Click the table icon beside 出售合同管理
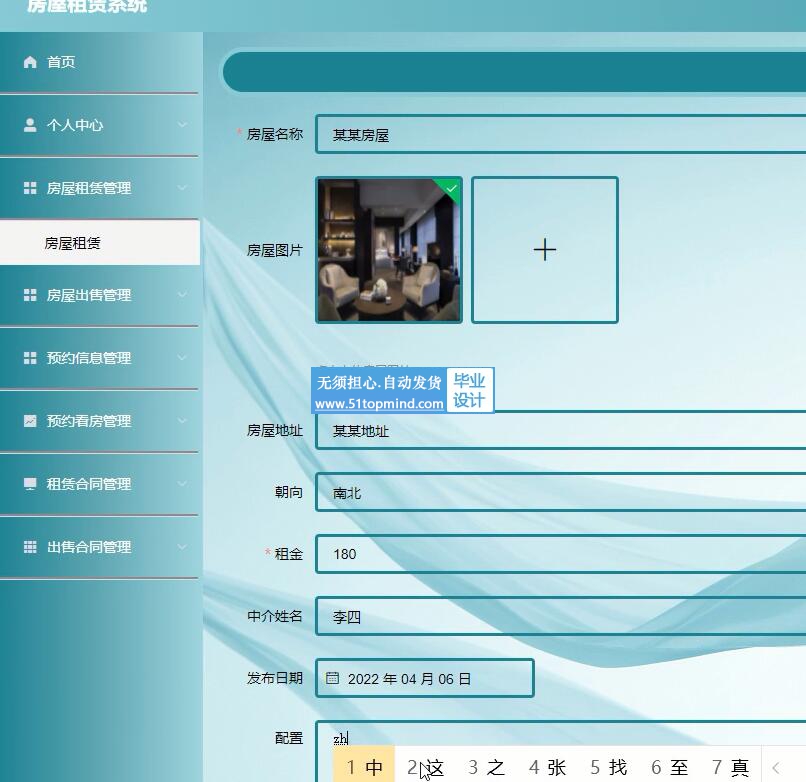Image resolution: width=806 pixels, height=782 pixels. pos(30,547)
